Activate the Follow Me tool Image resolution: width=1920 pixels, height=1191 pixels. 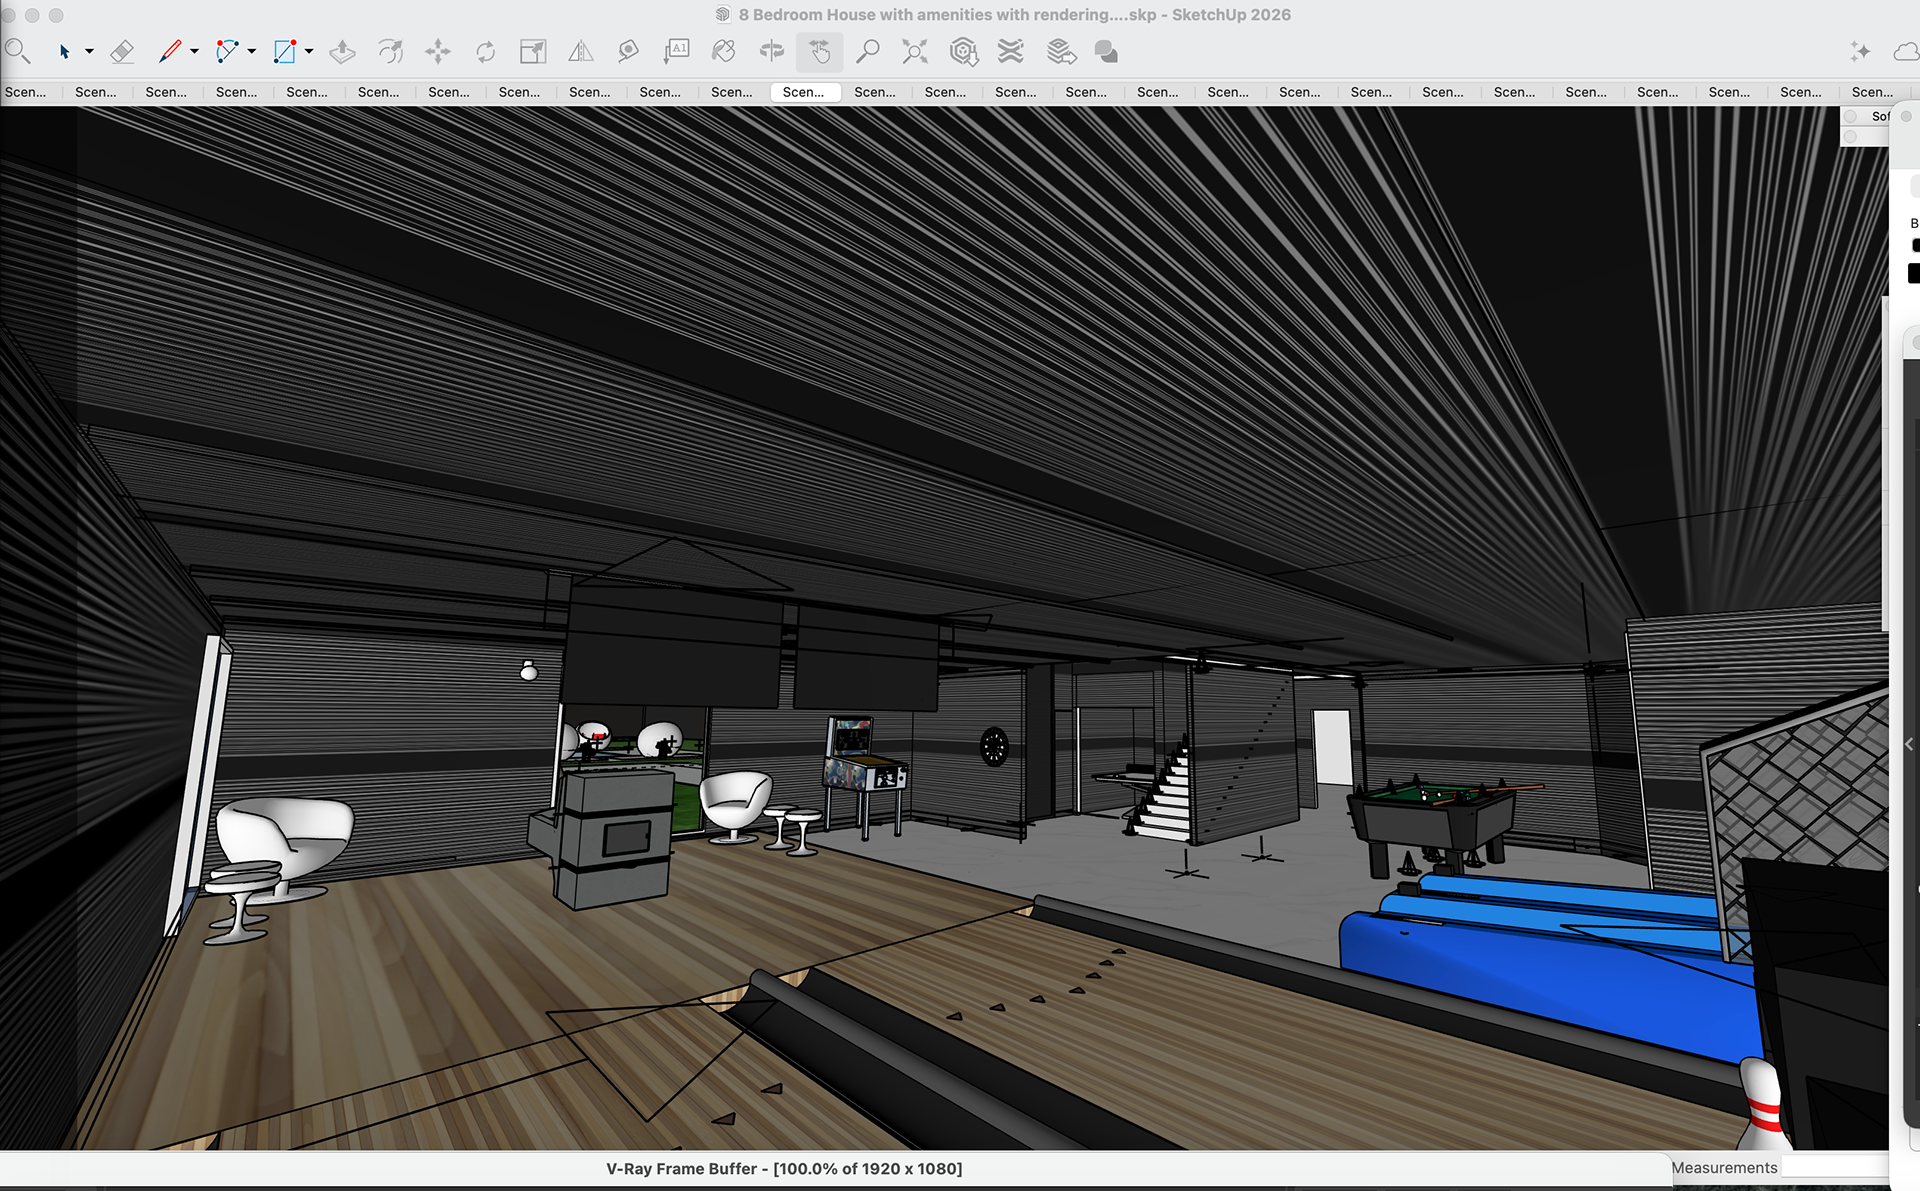[x=390, y=51]
